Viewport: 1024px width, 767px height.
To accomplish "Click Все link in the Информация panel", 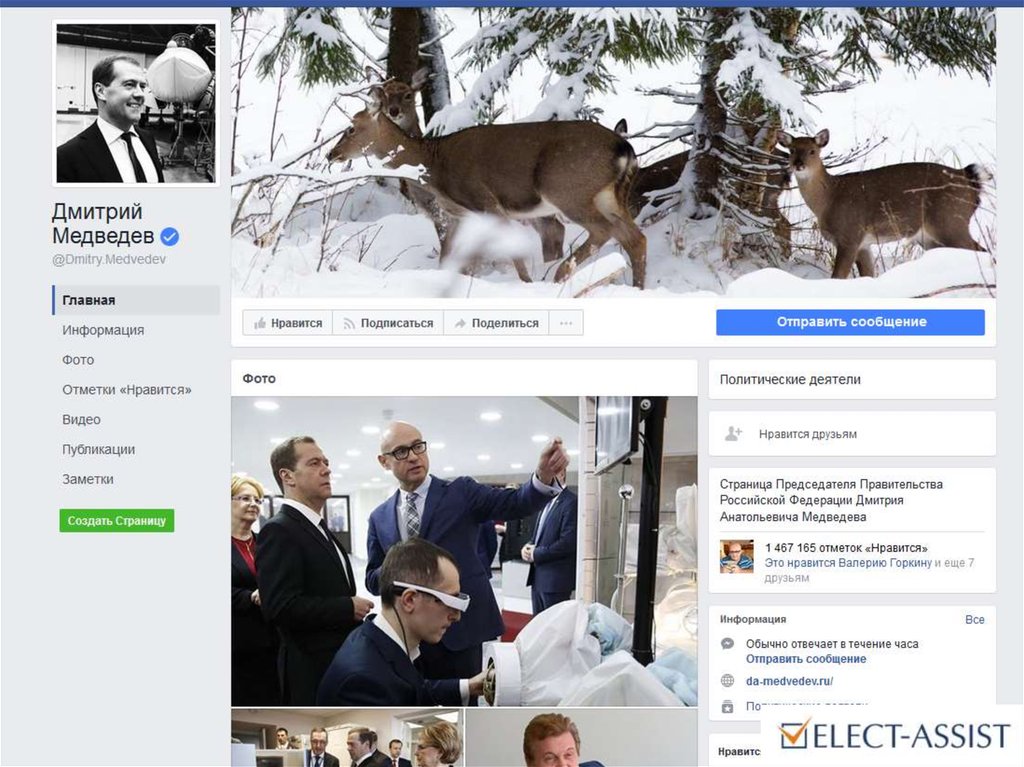I will click(975, 620).
